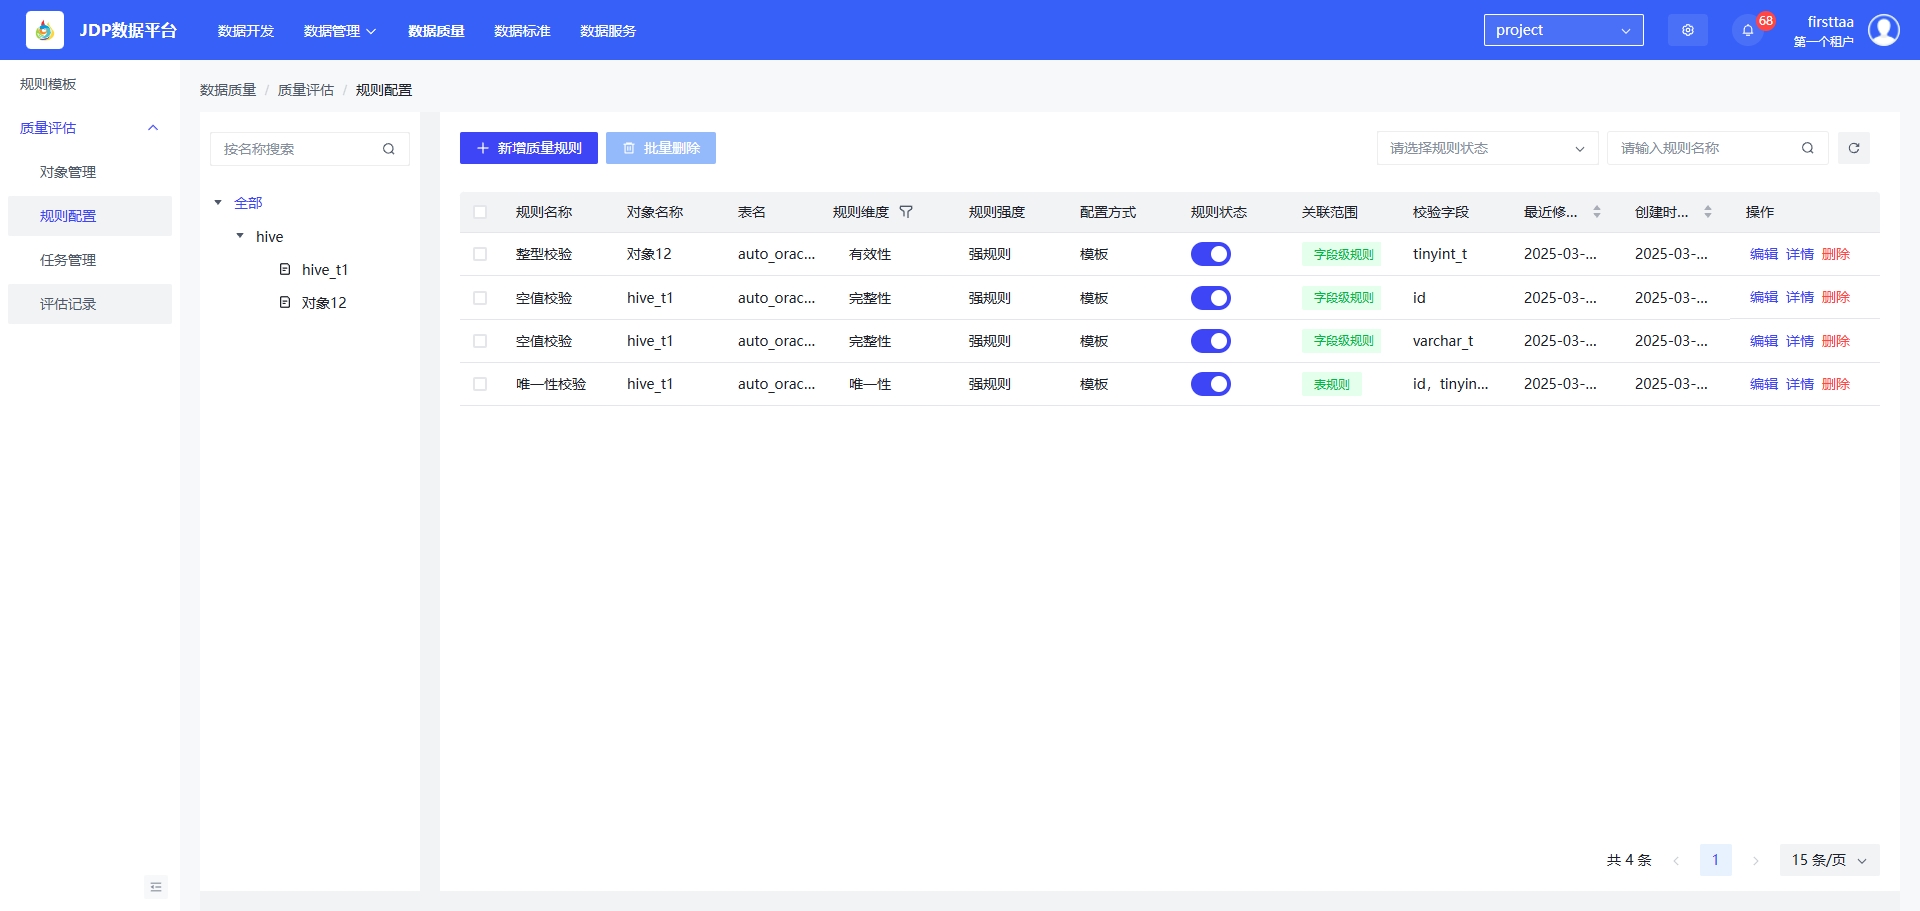Open the 15 条/页 page size dropdown
Viewport: 1920px width, 911px height.
(1829, 860)
